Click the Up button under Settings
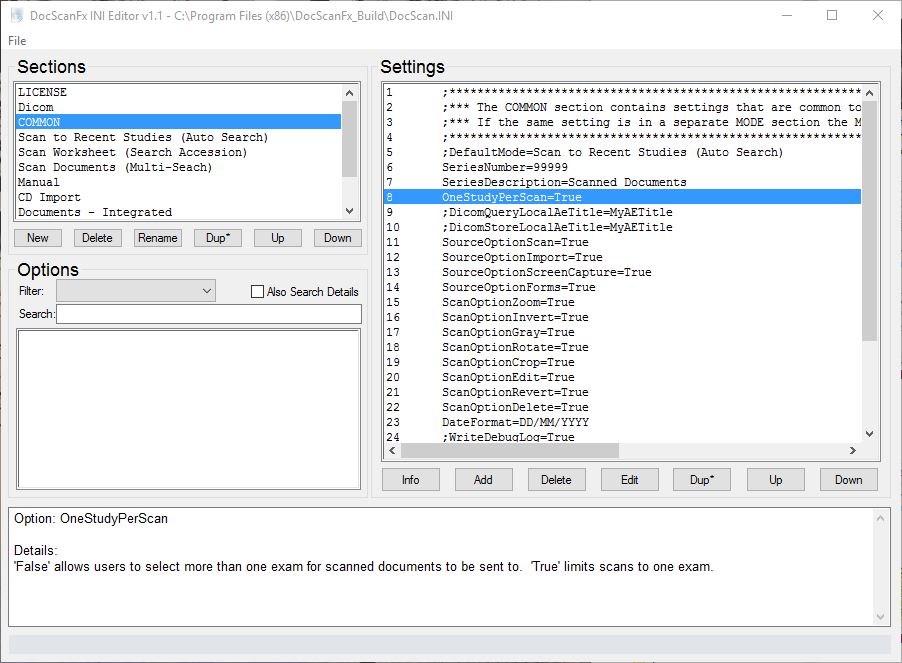The image size is (902, 663). pos(775,480)
